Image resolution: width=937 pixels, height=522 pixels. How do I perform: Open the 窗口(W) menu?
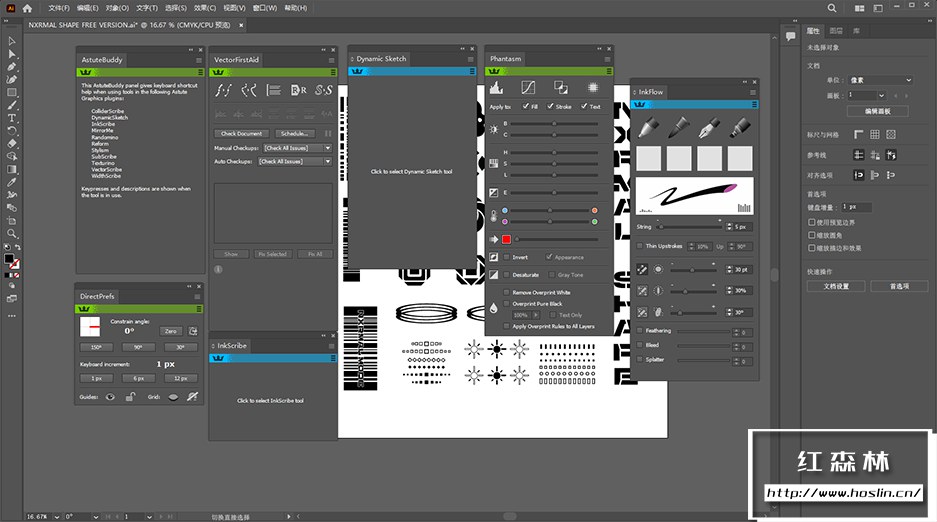[265, 8]
